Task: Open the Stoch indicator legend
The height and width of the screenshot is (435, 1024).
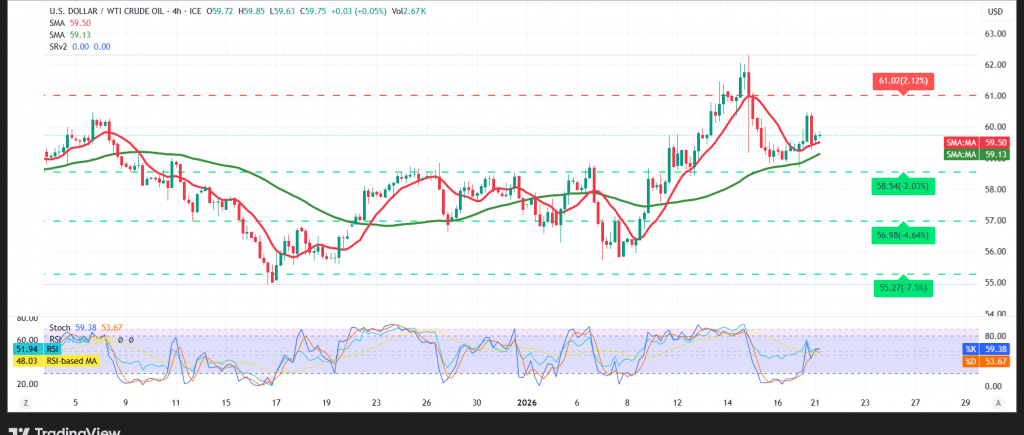Action: [59, 328]
